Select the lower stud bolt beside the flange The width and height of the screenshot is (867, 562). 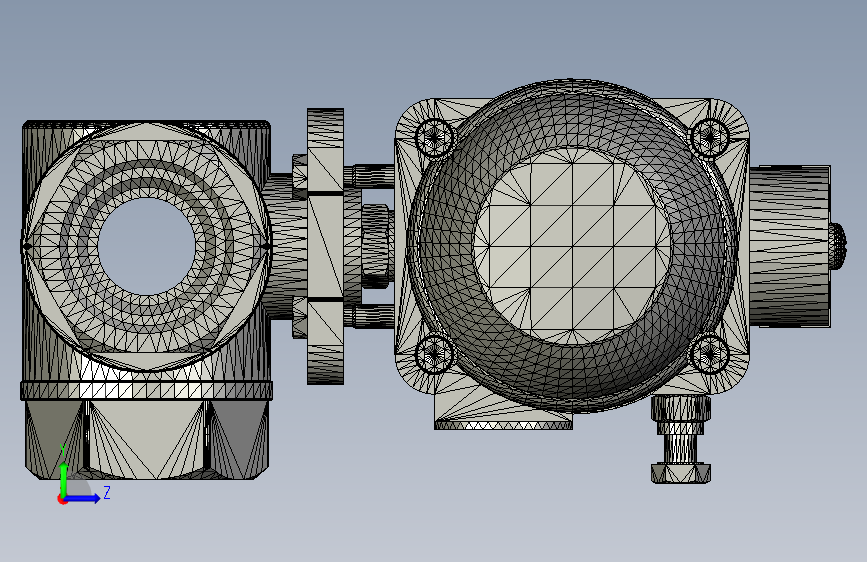click(x=370, y=316)
